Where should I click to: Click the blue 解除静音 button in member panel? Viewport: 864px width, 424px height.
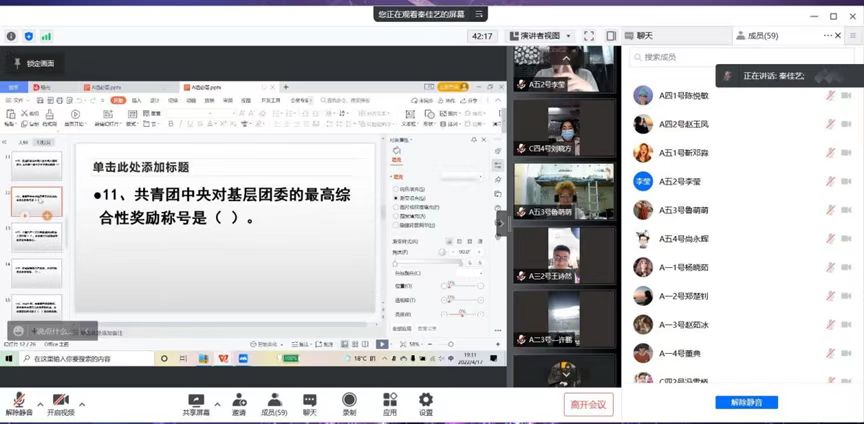pyautogui.click(x=746, y=402)
